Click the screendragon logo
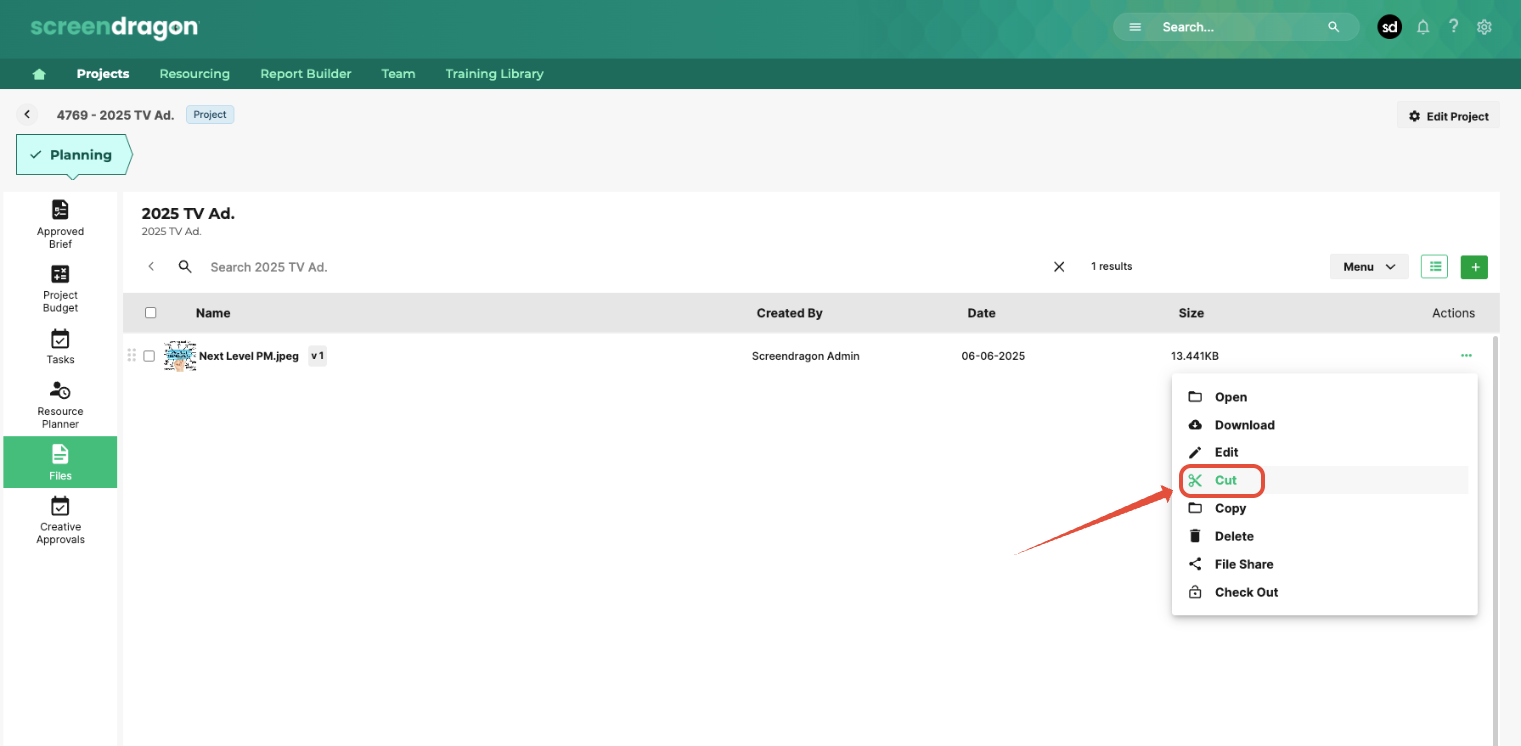1521x746 pixels. 114,27
